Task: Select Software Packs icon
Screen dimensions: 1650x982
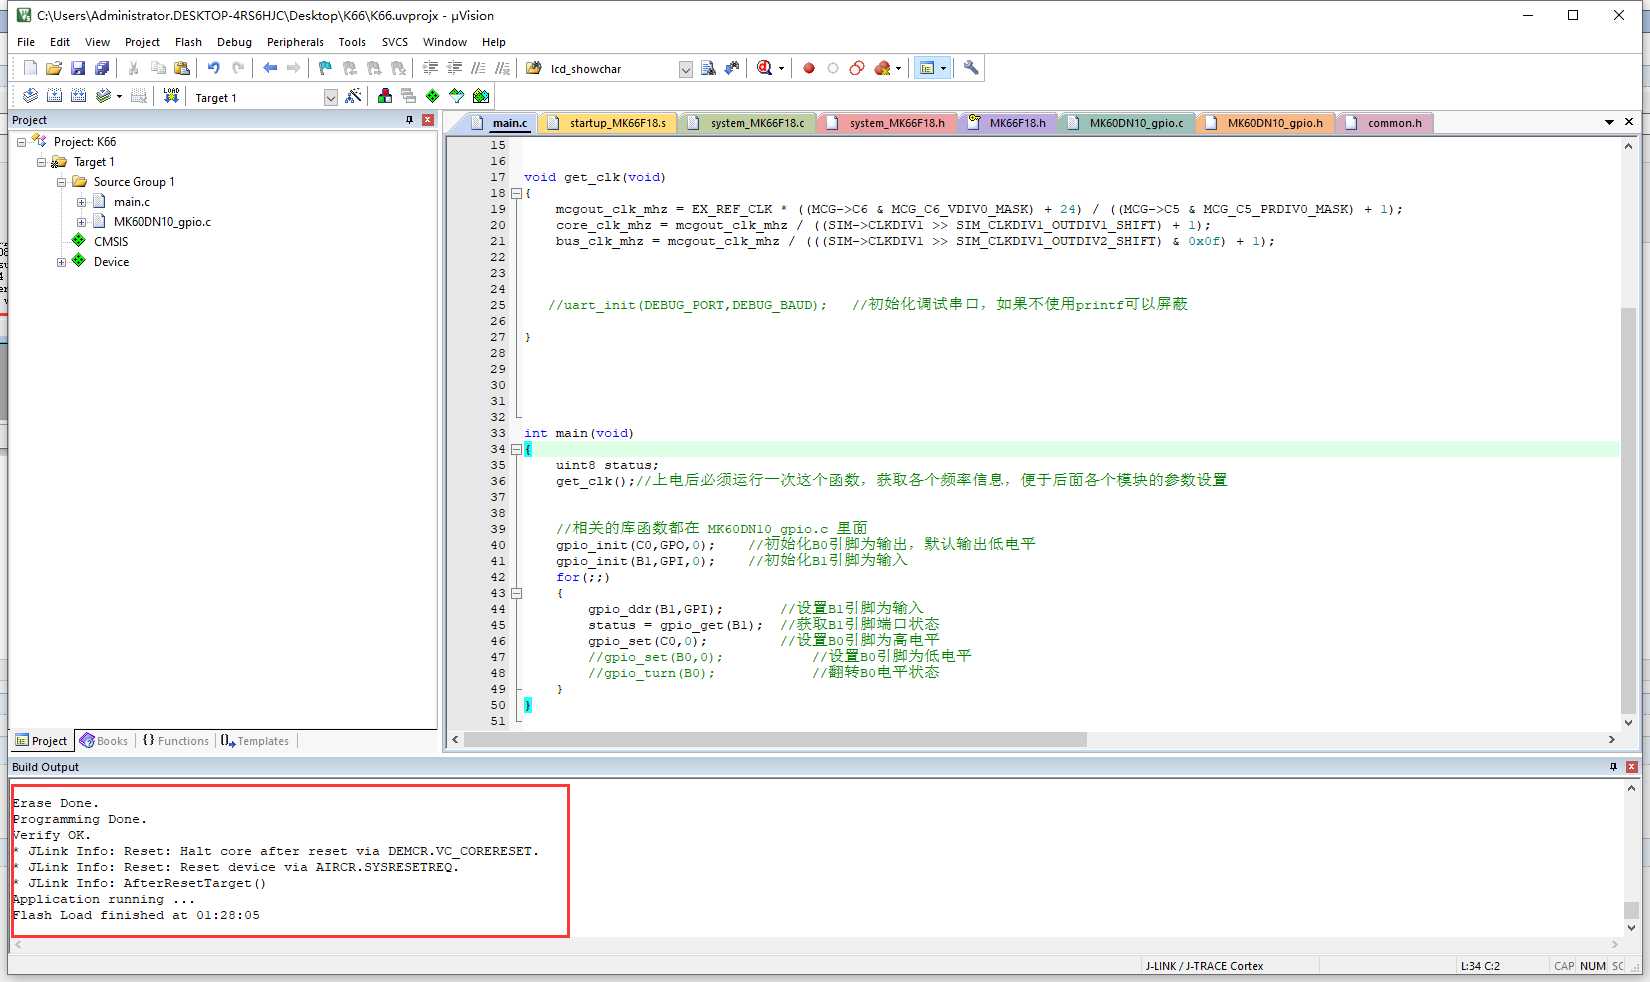Action: 457,96
